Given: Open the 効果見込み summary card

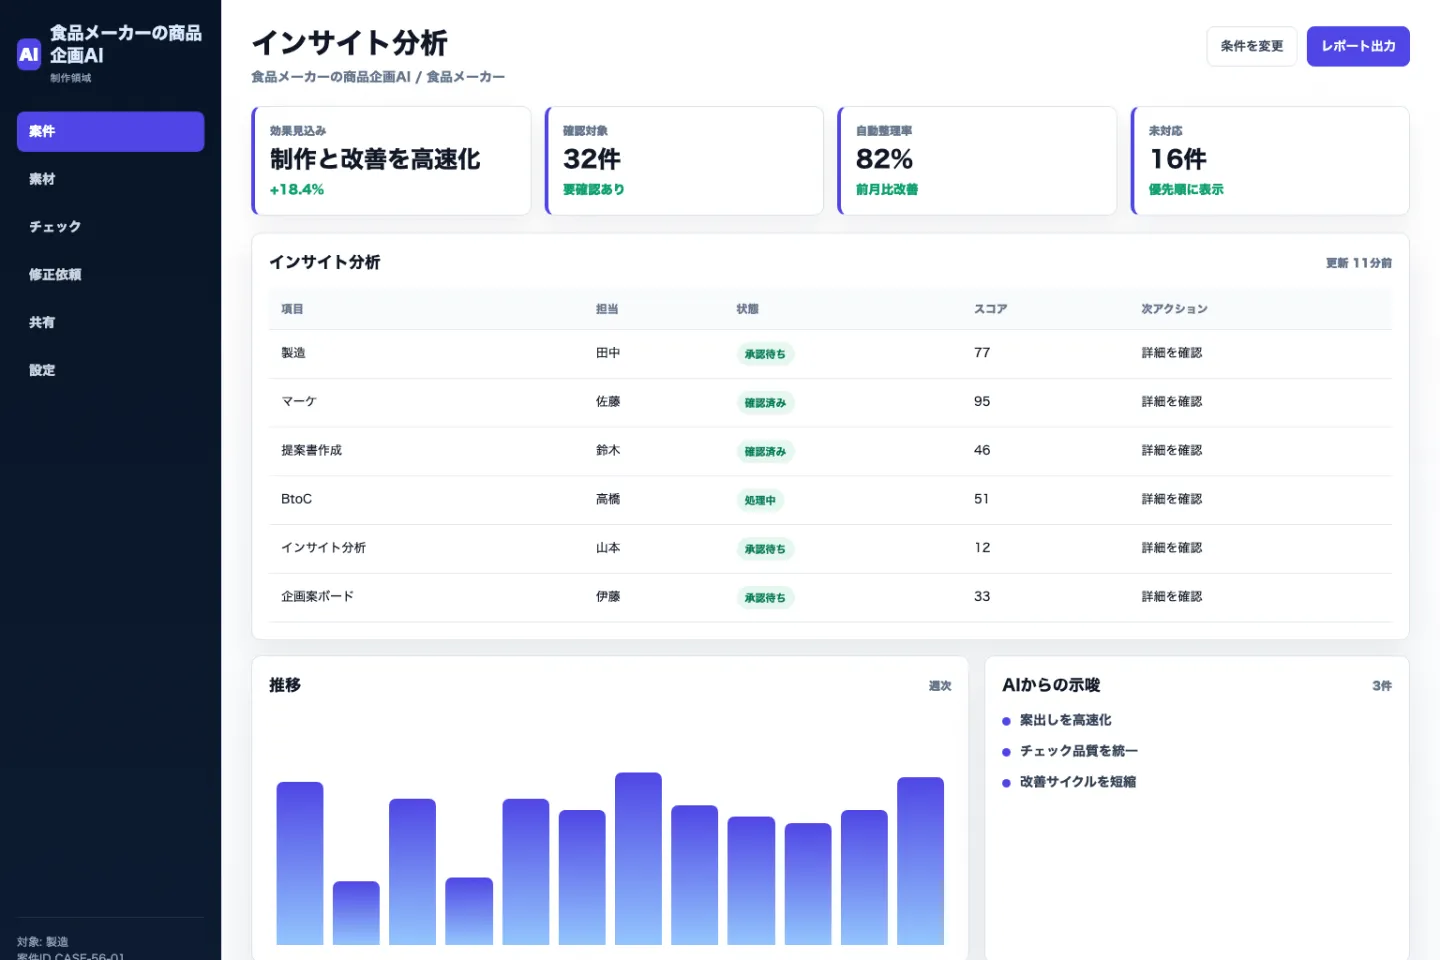Looking at the screenshot, I should pyautogui.click(x=391, y=161).
